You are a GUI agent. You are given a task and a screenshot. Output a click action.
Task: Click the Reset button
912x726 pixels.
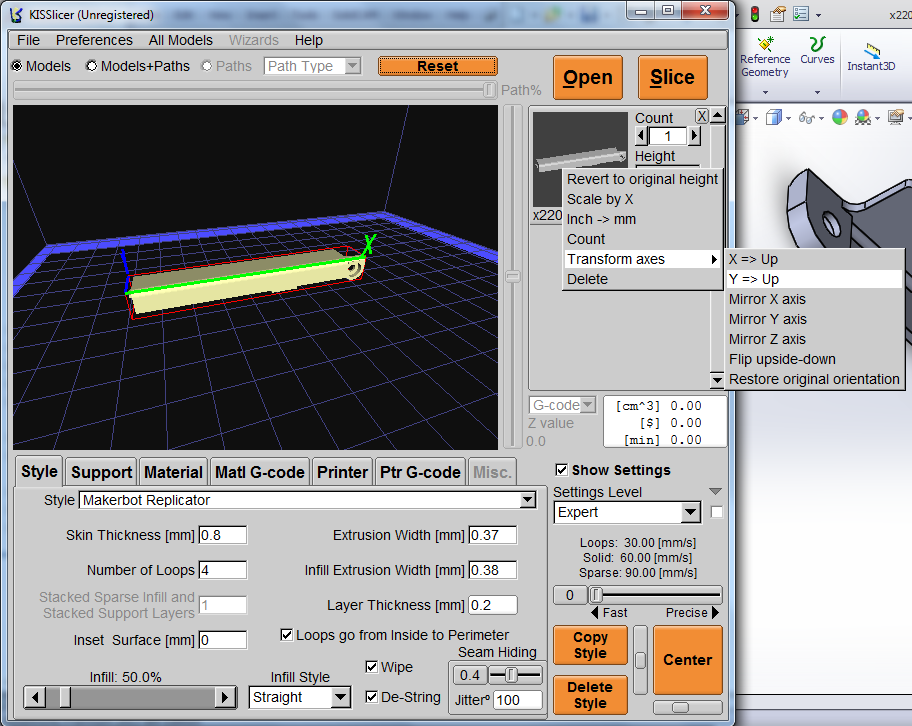point(437,66)
